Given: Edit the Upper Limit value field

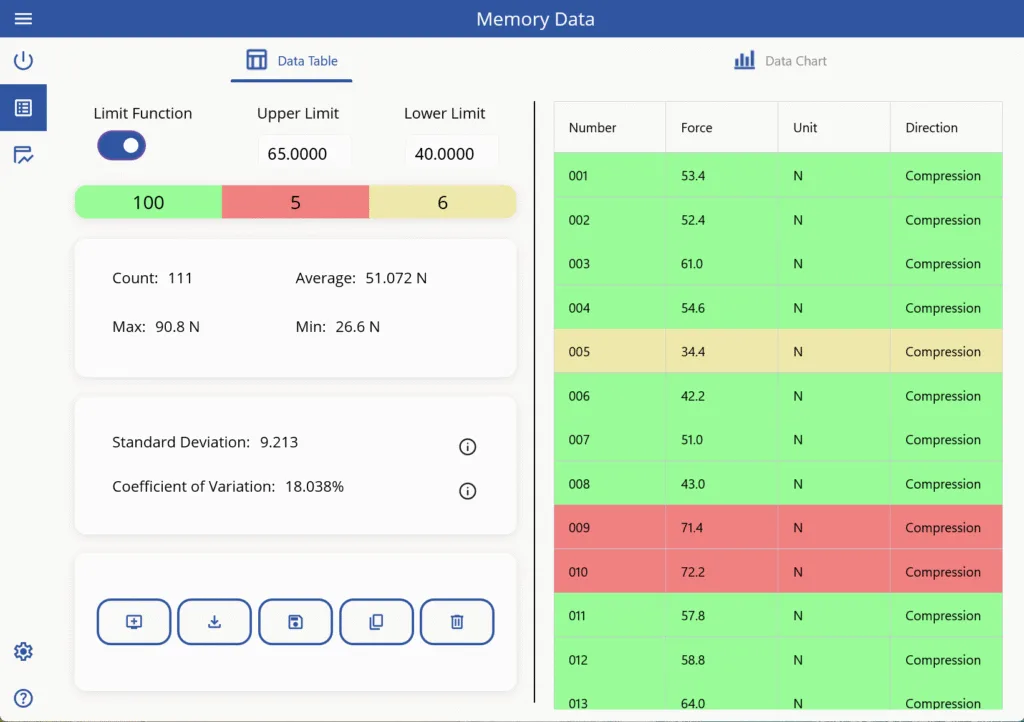Looking at the screenshot, I should point(298,154).
